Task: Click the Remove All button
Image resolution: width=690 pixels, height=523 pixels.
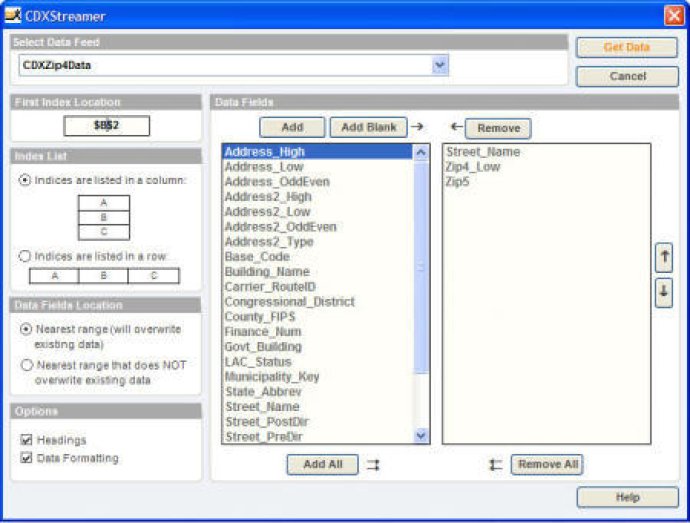Action: tap(547, 464)
